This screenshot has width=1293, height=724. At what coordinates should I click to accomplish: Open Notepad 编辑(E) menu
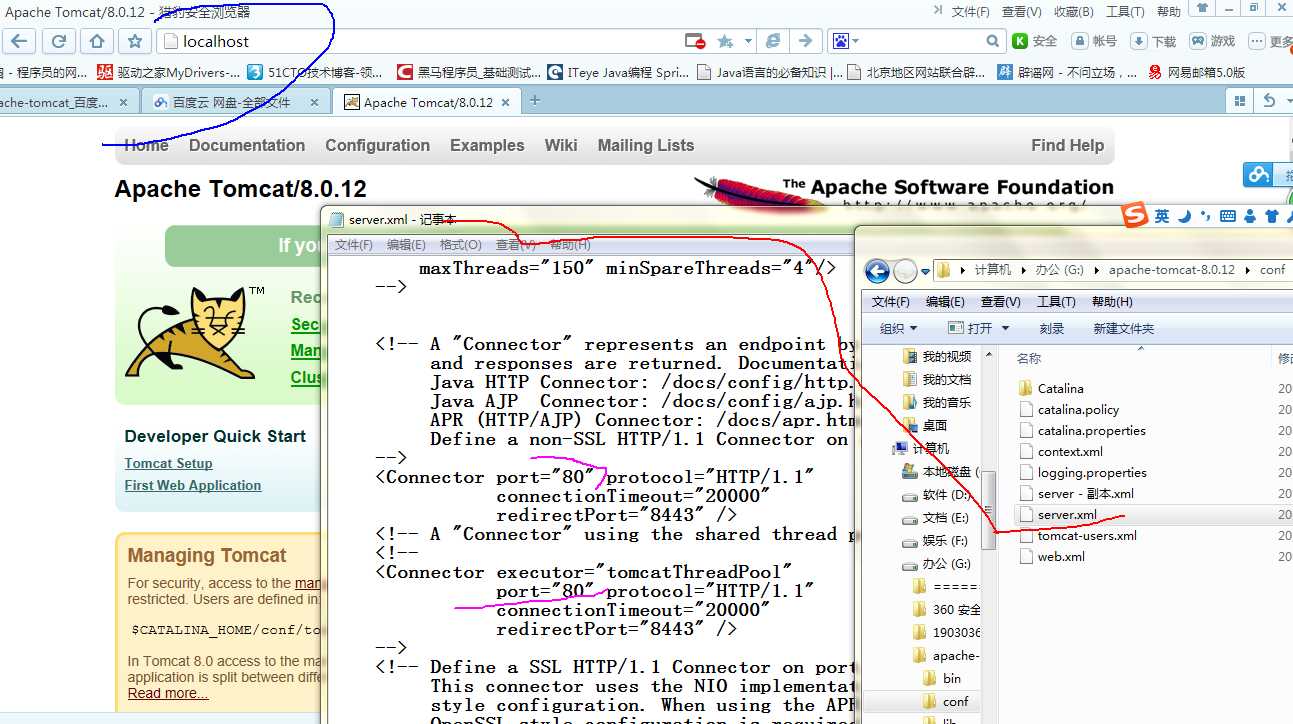(x=406, y=245)
